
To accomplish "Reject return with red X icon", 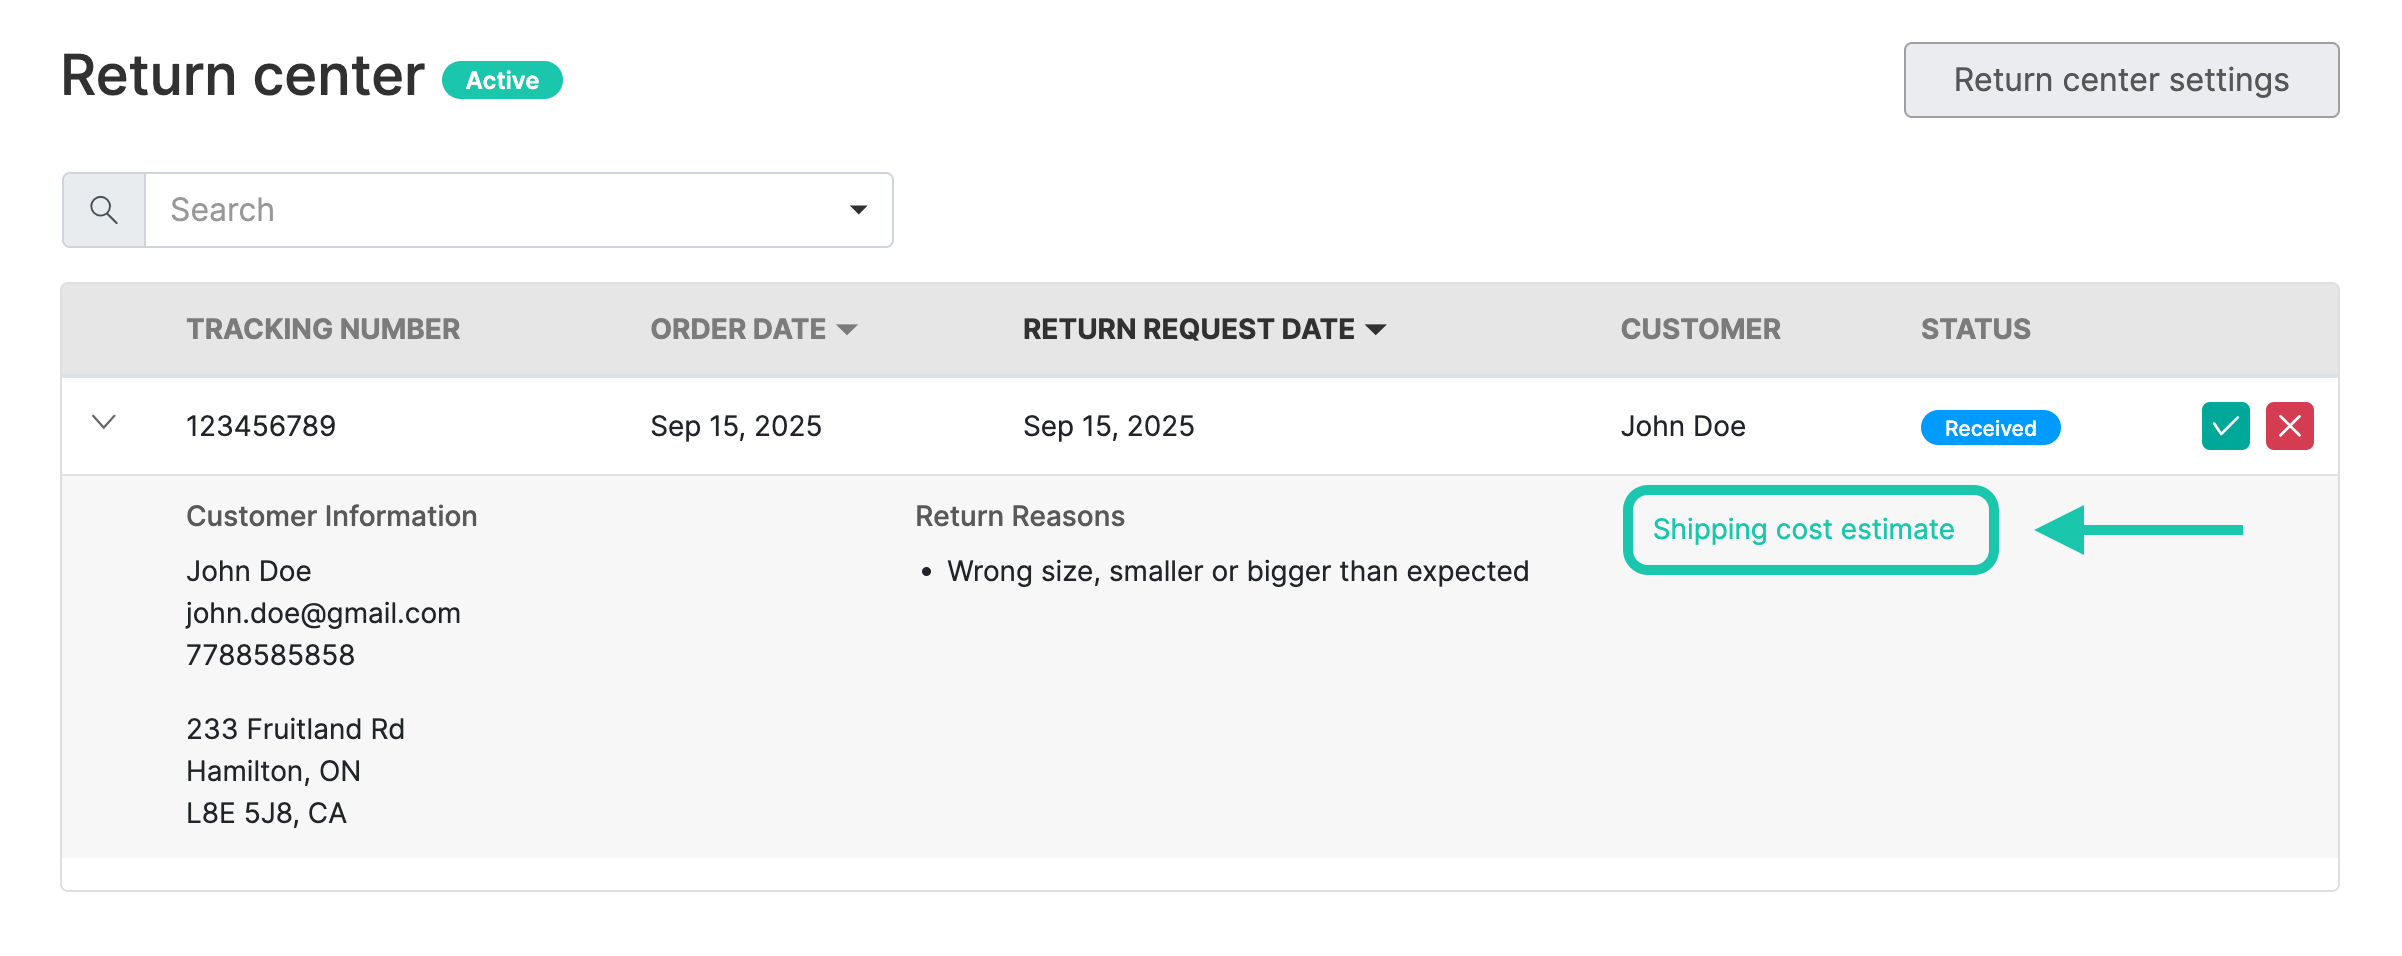I will coord(2289,427).
